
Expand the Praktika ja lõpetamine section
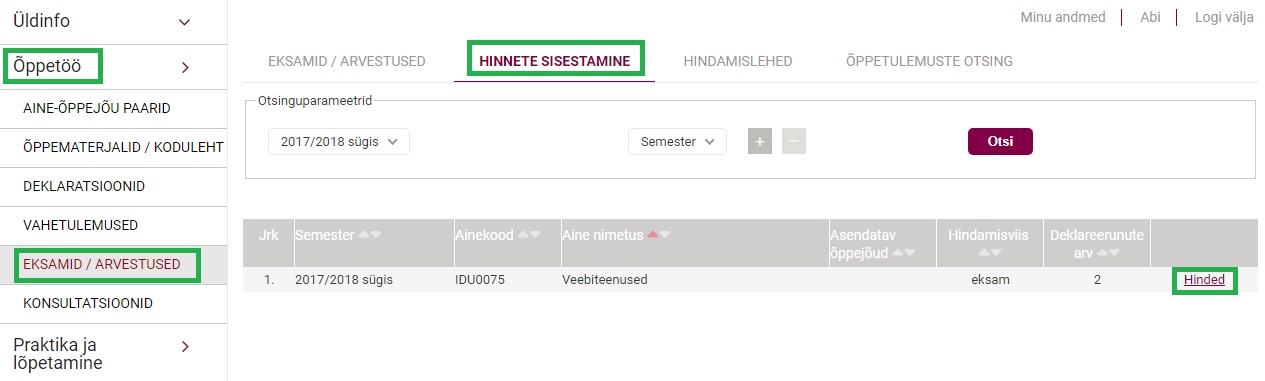point(113,353)
